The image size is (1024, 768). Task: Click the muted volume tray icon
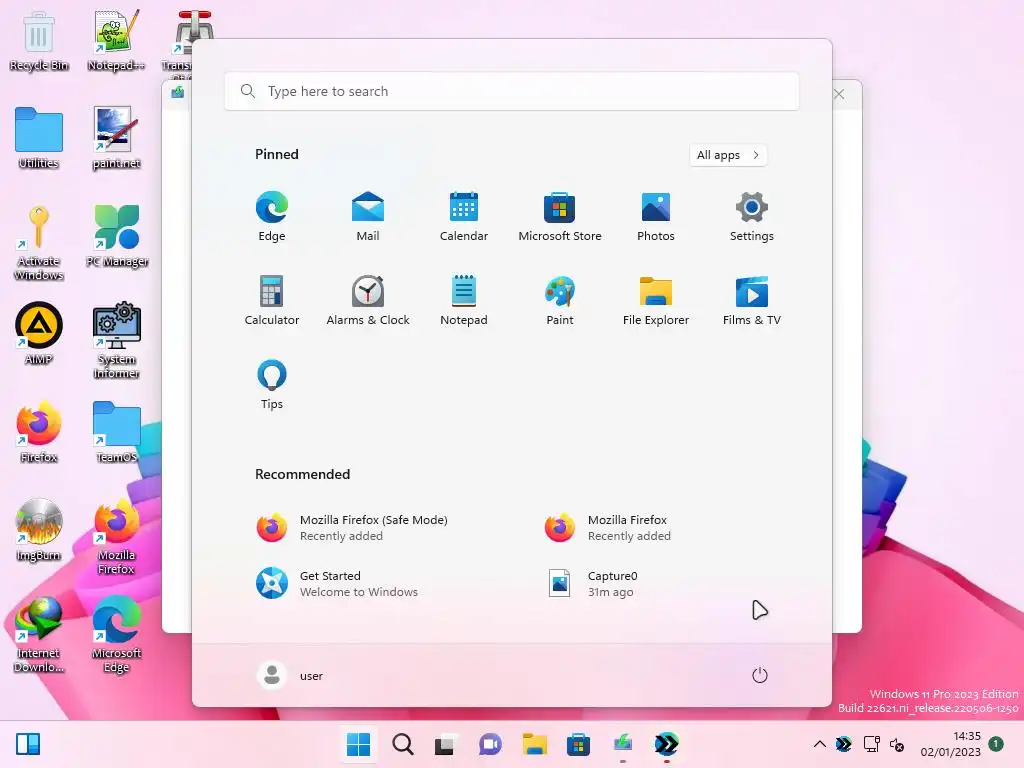(x=897, y=744)
